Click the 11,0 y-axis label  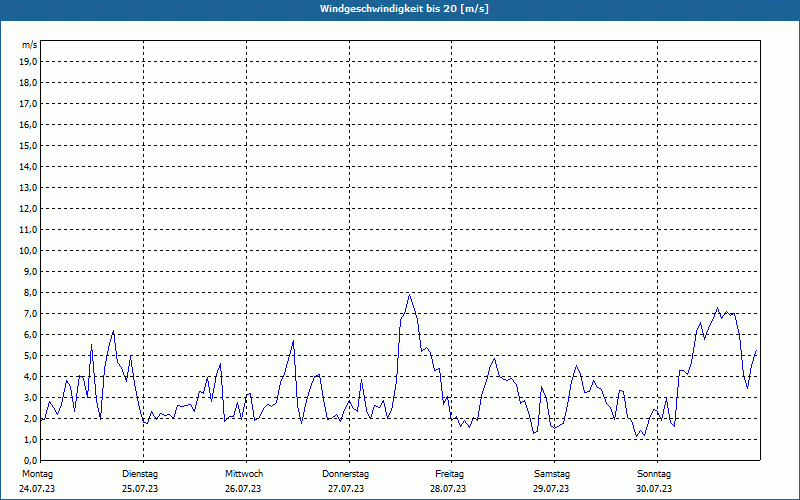(28, 230)
